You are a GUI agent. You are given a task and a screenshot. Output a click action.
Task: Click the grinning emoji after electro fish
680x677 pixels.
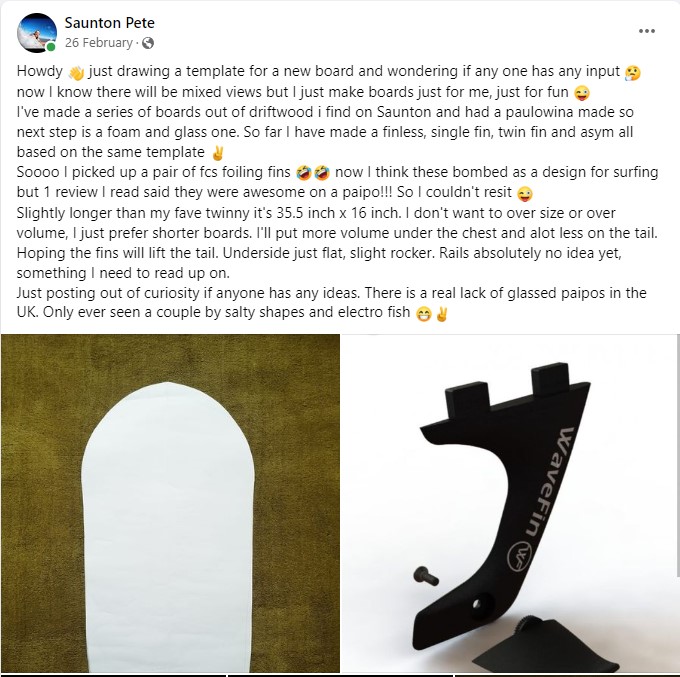pyautogui.click(x=423, y=314)
